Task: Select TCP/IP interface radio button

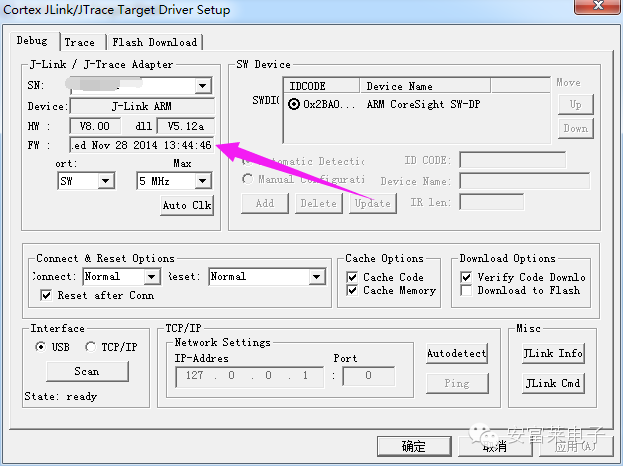Action: coord(90,347)
